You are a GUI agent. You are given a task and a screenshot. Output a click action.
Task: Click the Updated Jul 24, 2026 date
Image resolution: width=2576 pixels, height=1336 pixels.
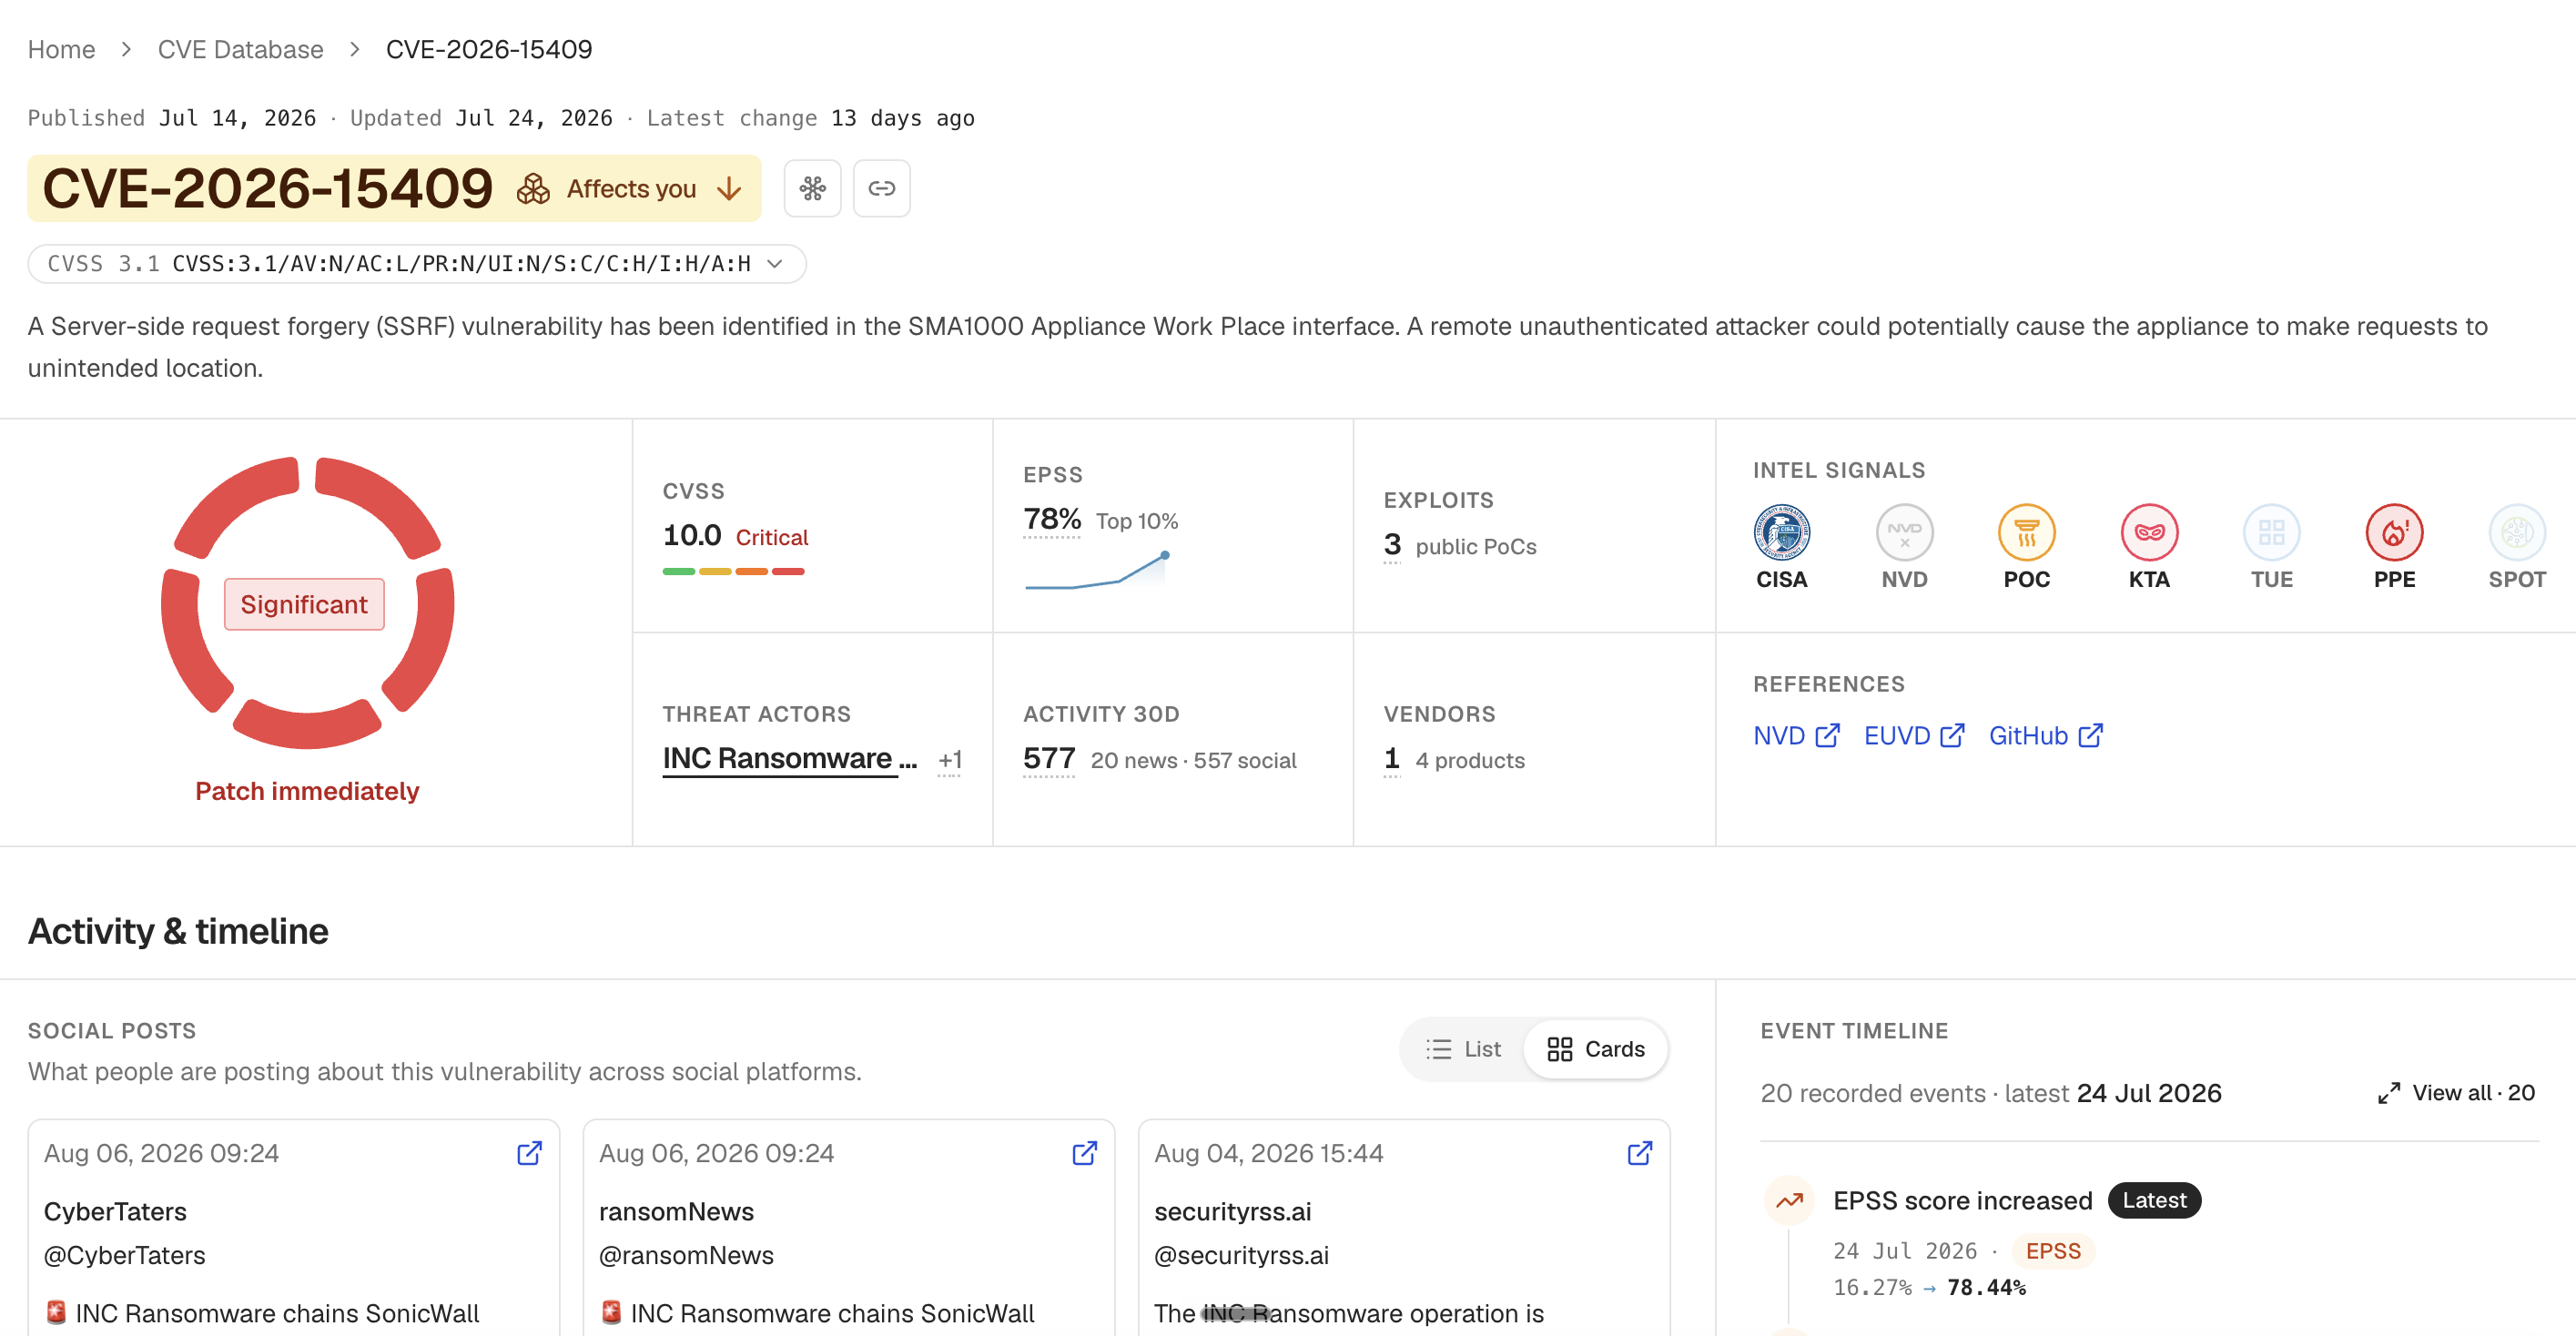click(481, 118)
